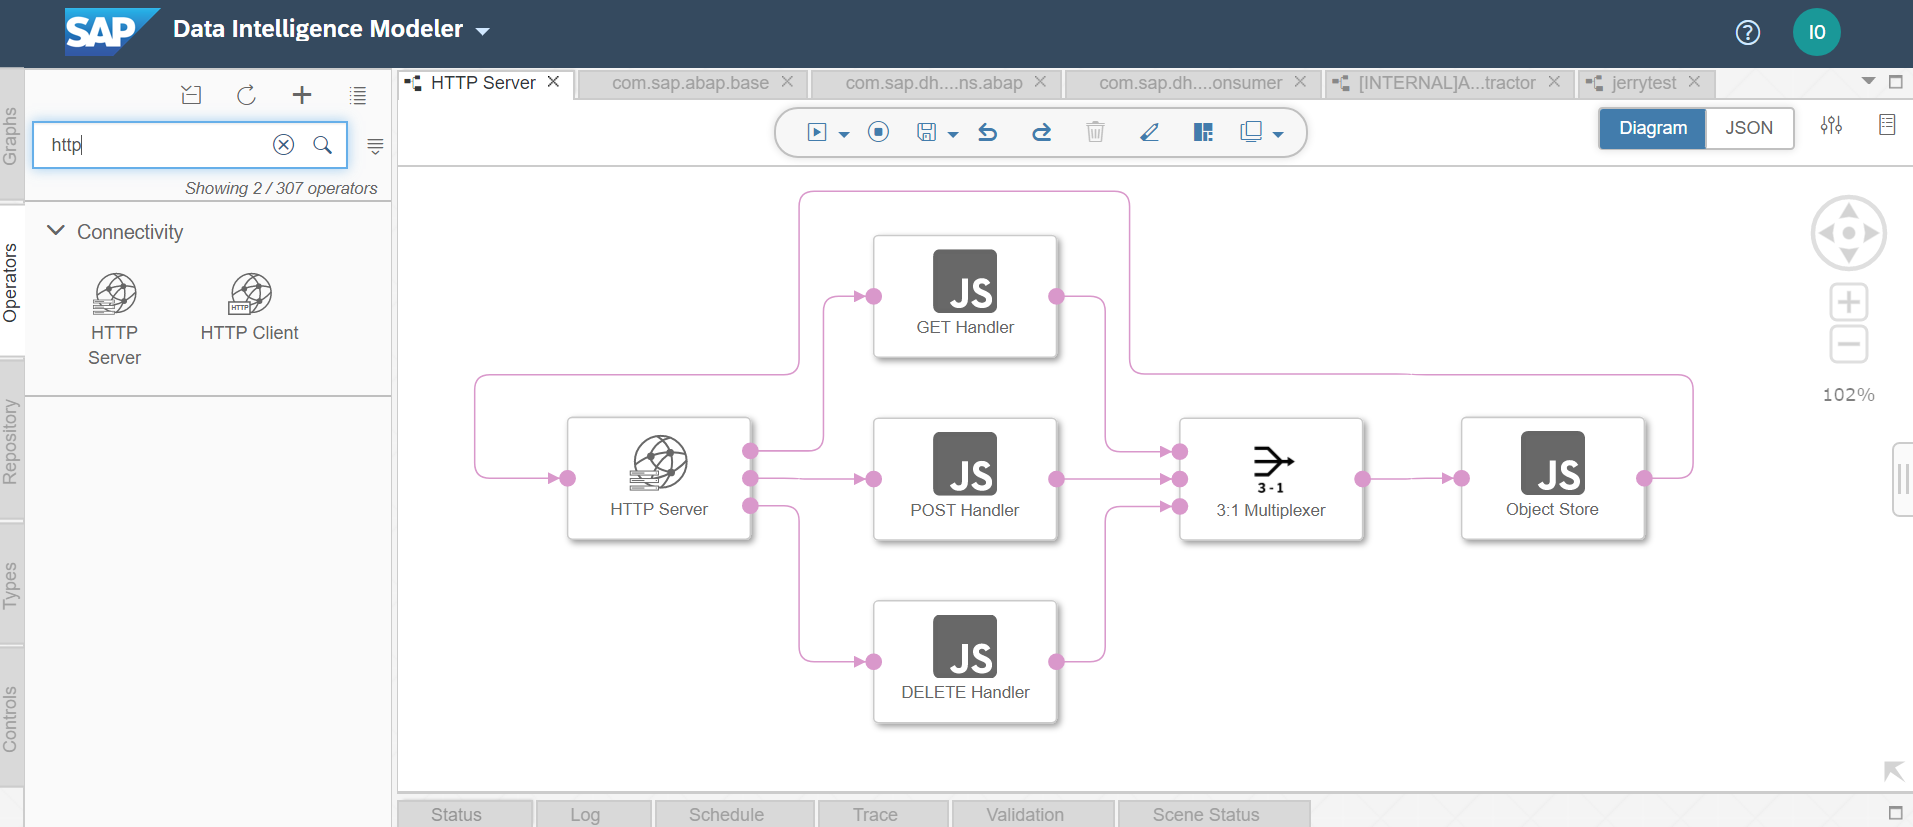Open the documentation panel icon
This screenshot has width=1913, height=827.
pos(1887,125)
